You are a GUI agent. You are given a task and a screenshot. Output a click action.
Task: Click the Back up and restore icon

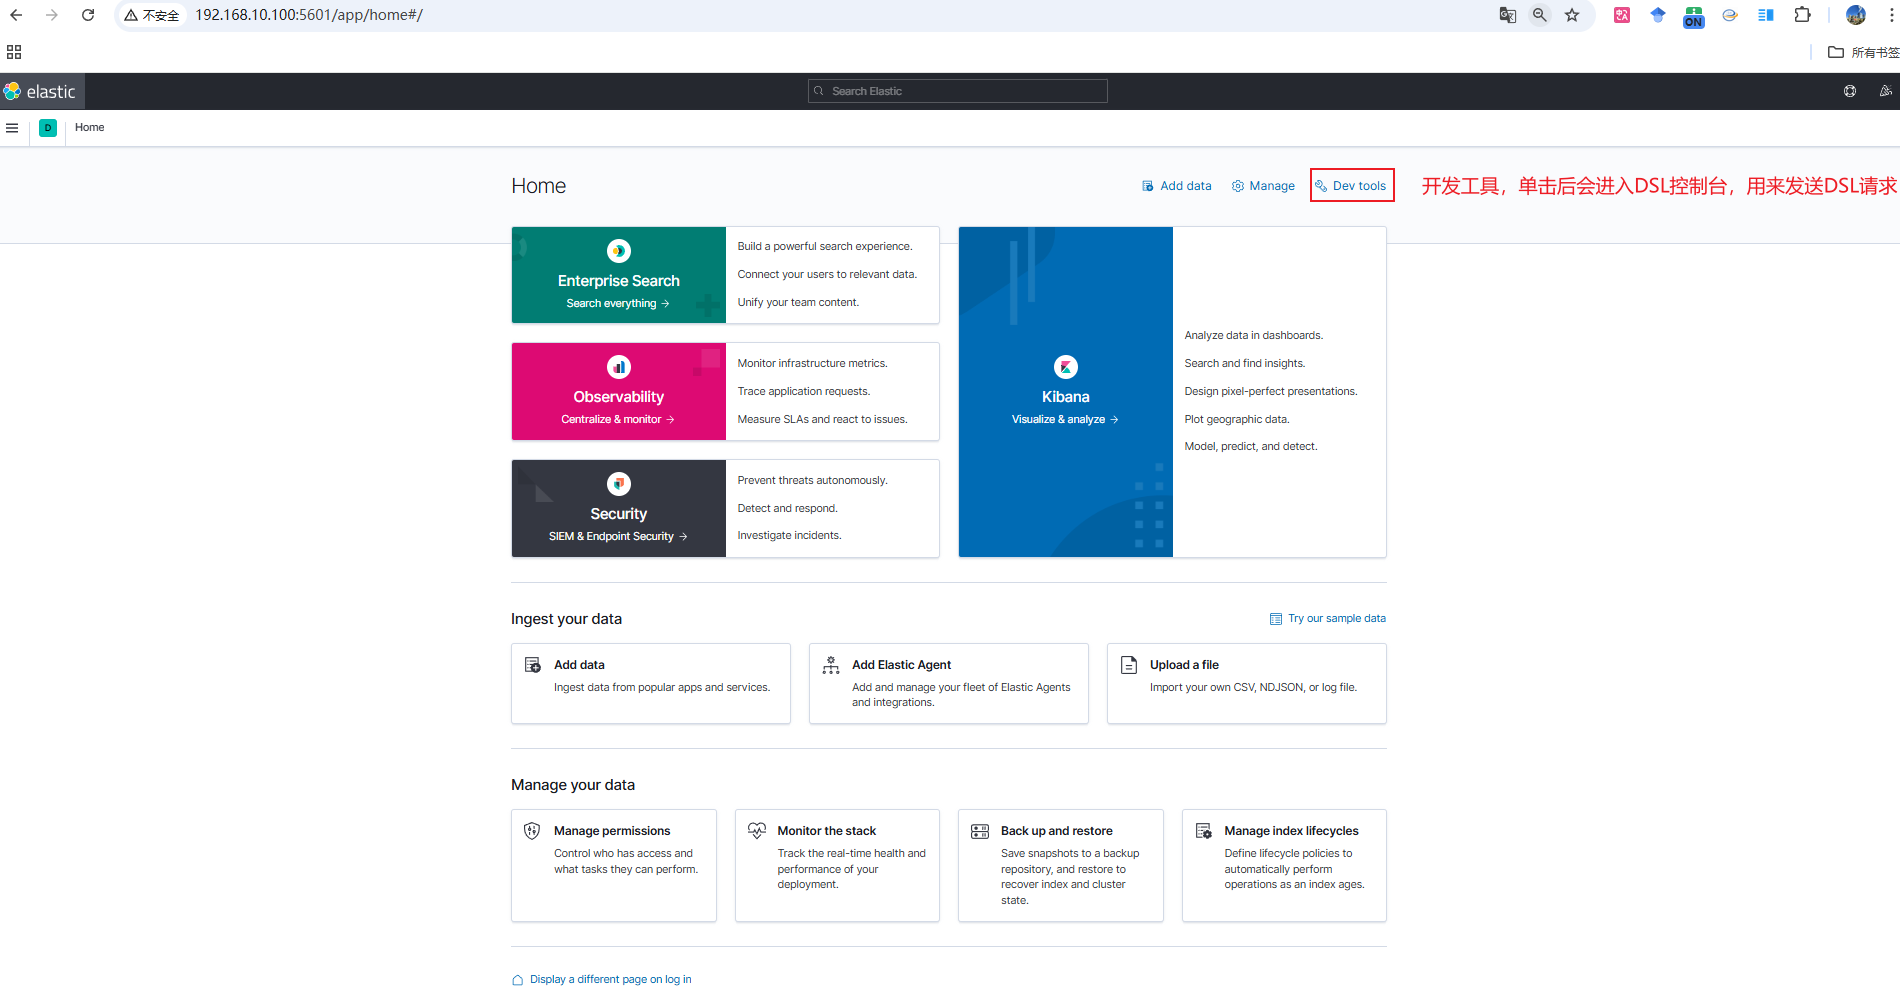click(x=980, y=831)
